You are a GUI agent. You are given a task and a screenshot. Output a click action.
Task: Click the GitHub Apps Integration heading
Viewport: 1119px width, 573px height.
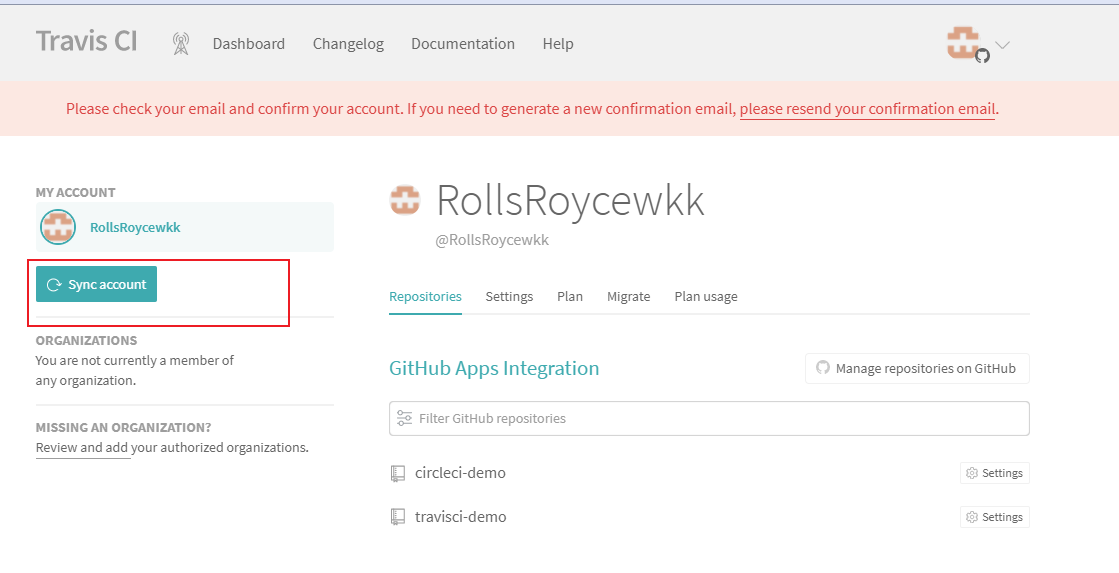tap(494, 368)
